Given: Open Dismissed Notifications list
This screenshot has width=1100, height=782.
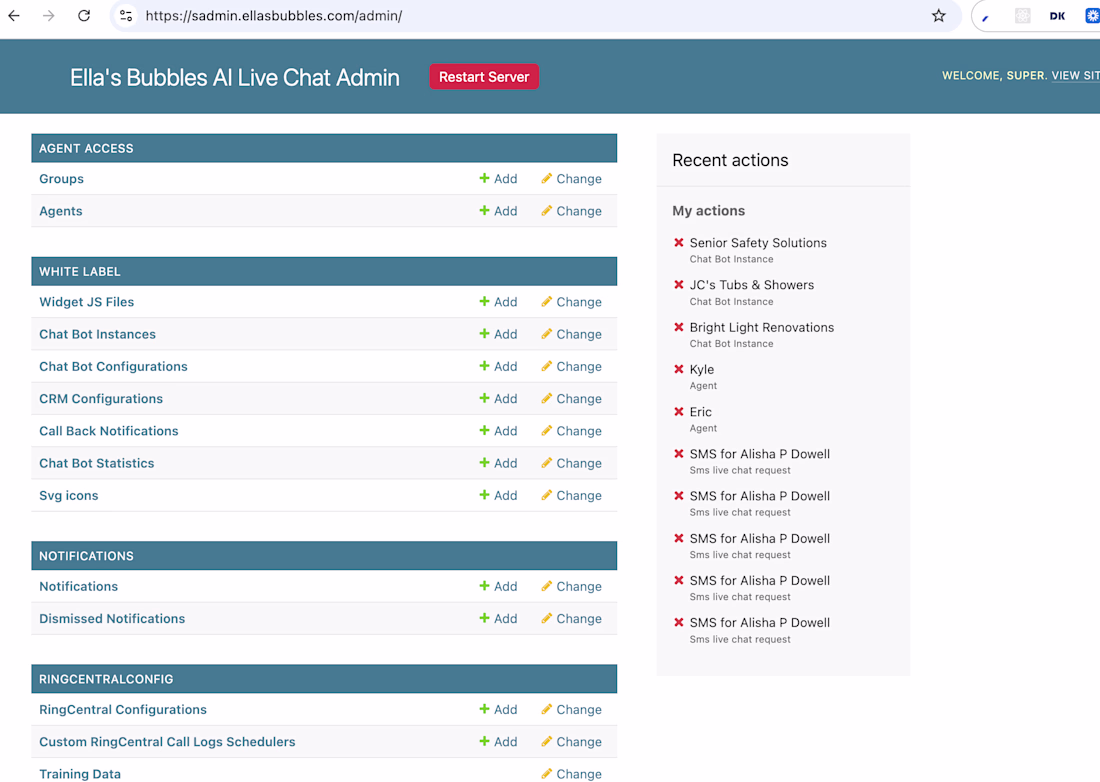Looking at the screenshot, I should (112, 619).
